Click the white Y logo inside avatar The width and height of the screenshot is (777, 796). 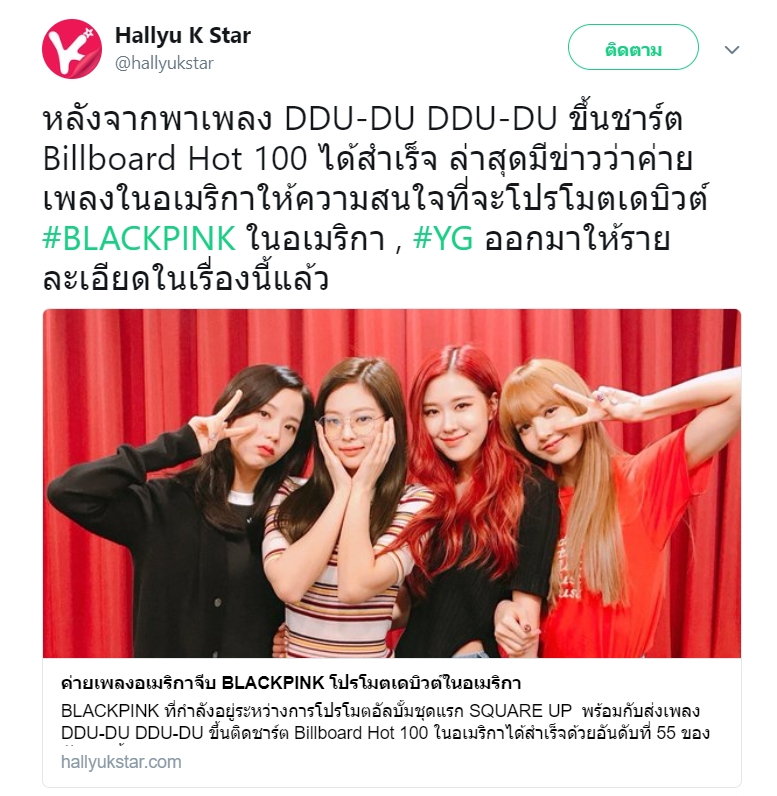click(75, 50)
